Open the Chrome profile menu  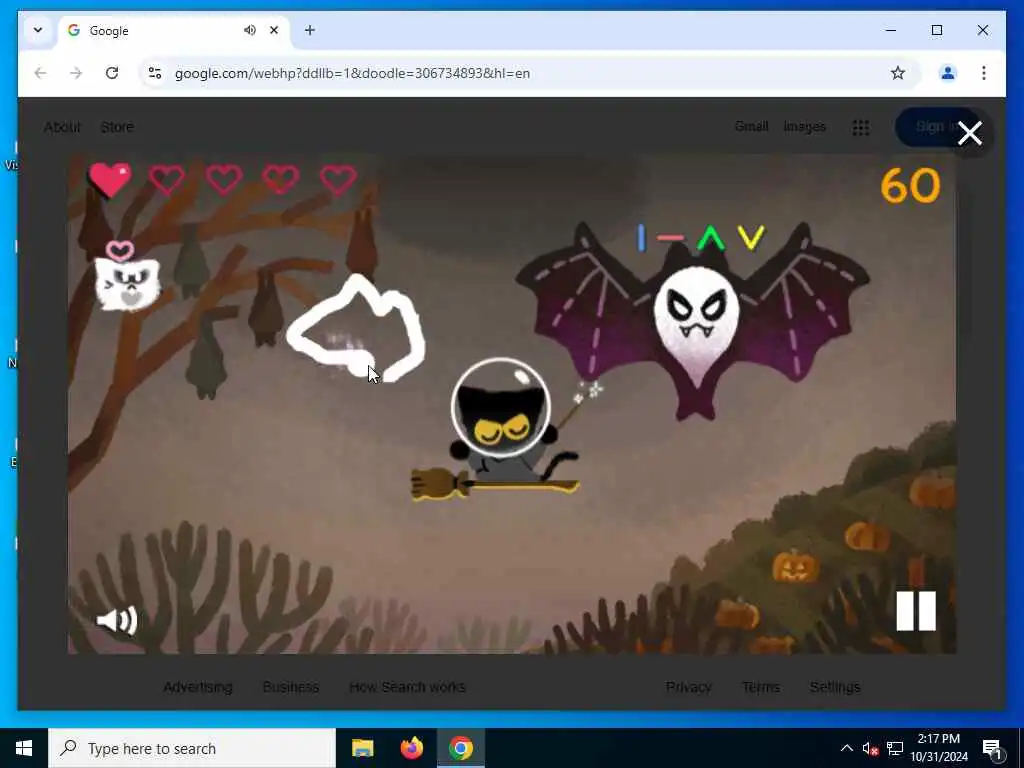pos(948,73)
